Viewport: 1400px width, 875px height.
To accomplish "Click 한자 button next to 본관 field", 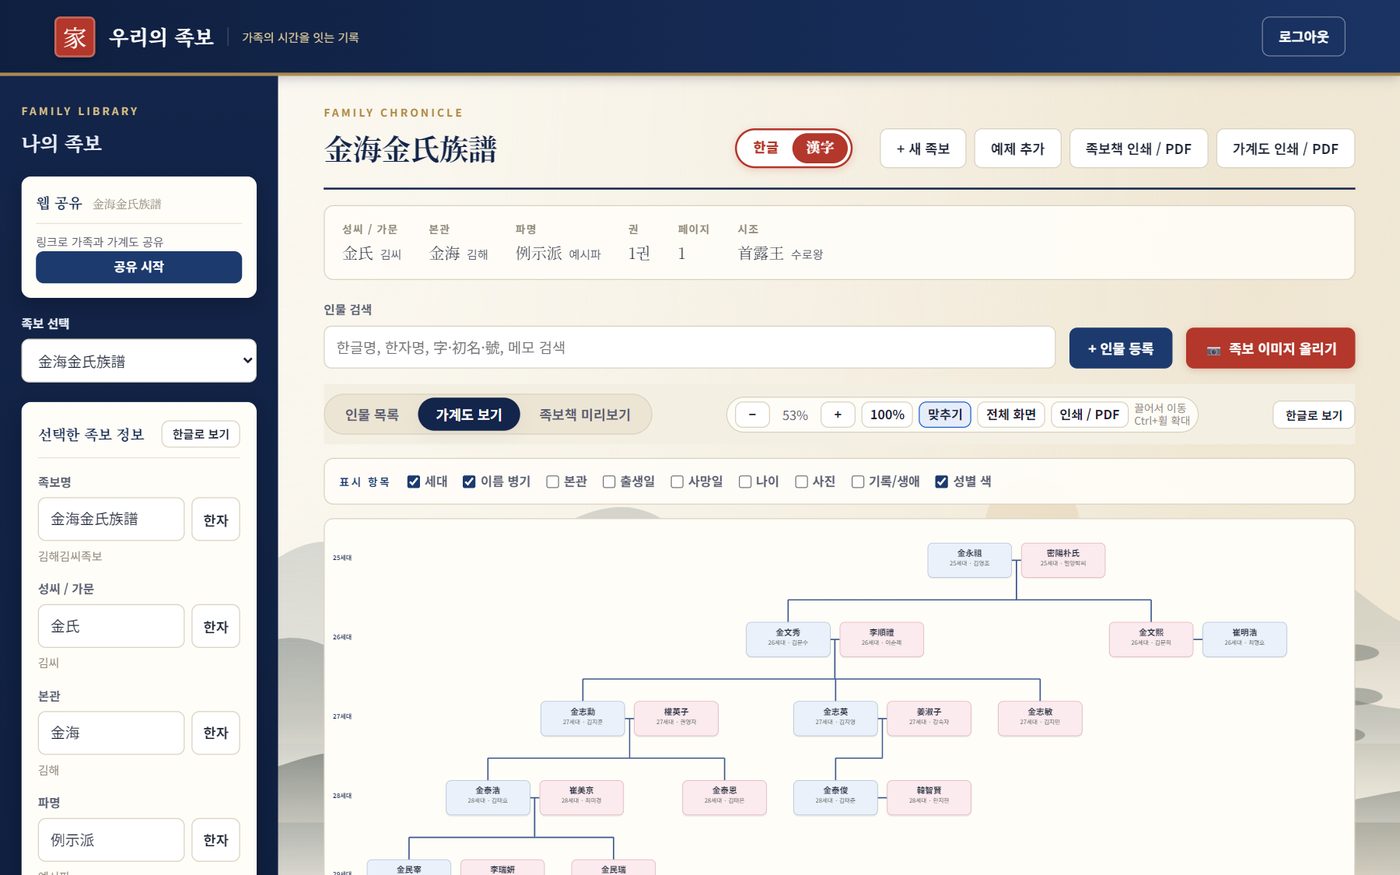I will [216, 733].
